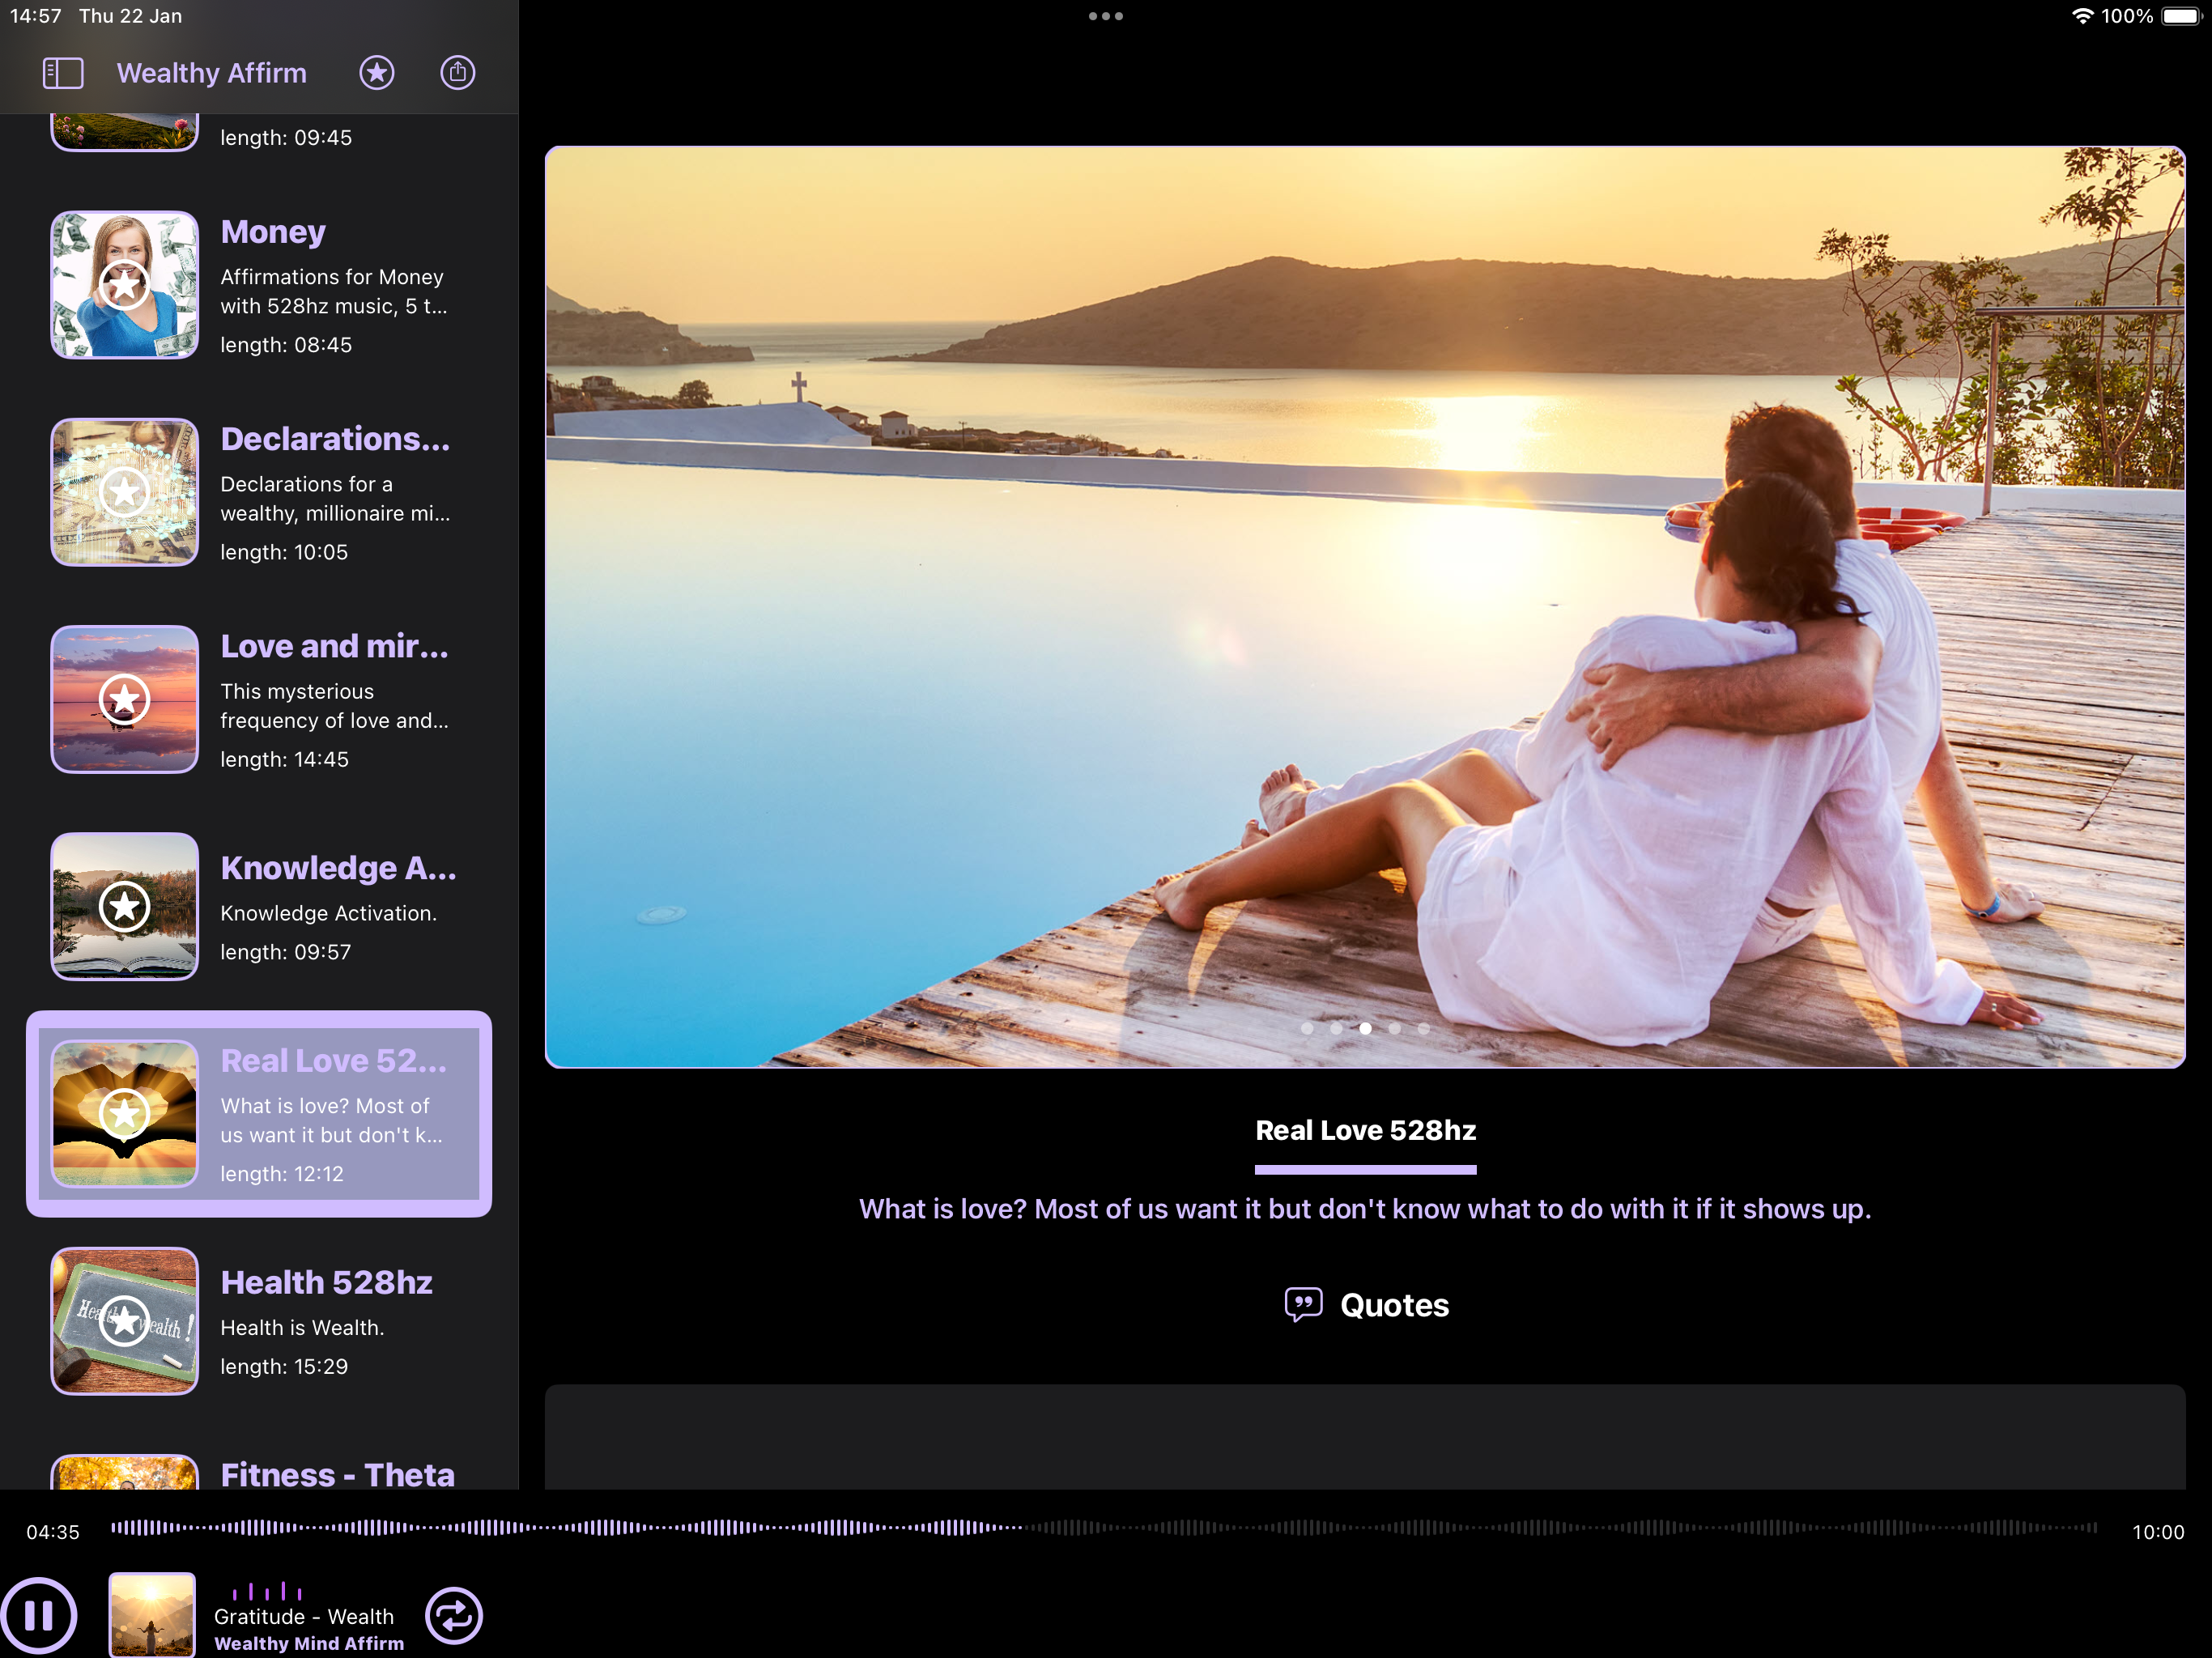Image resolution: width=2212 pixels, height=1658 pixels.
Task: Tap the battery status icon
Action: (x=2181, y=16)
